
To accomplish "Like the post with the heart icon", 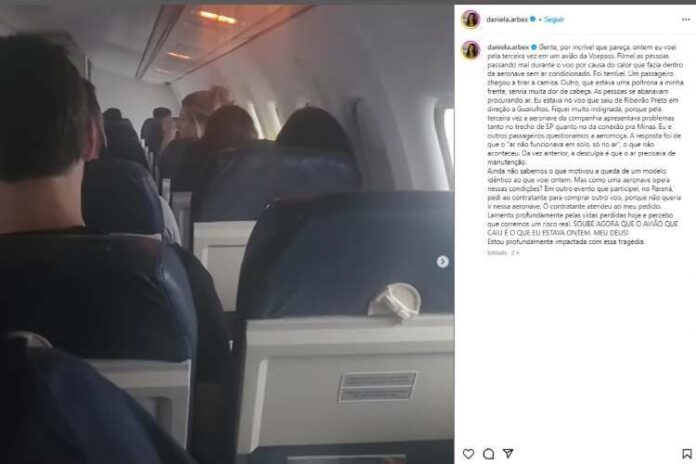I will 468,453.
